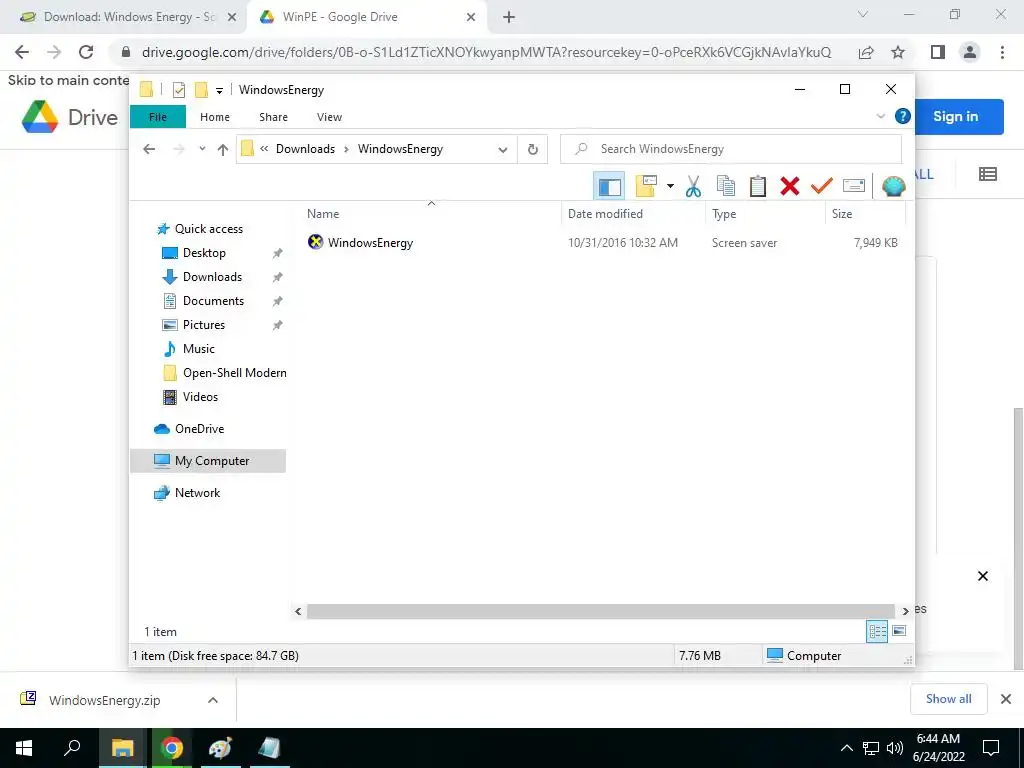Open the Home ribbon tab
The width and height of the screenshot is (1024, 768).
215,117
